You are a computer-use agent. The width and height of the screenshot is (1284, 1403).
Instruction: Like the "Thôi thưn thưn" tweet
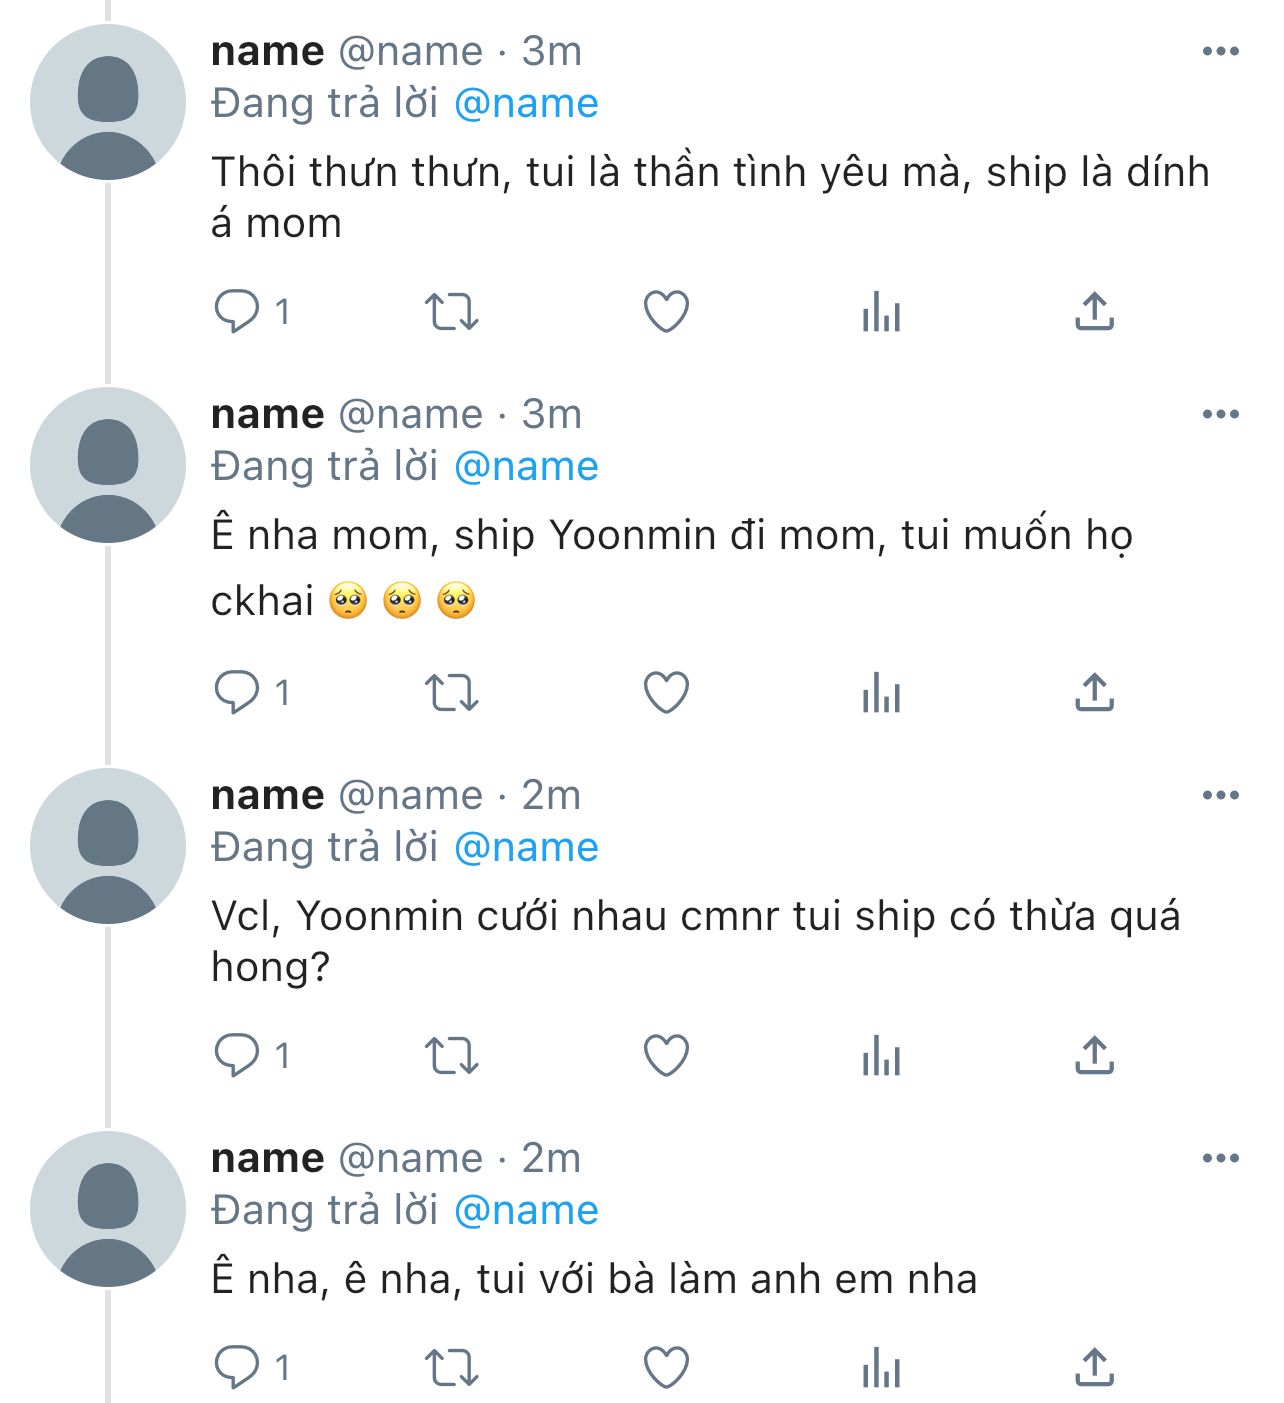tap(666, 312)
